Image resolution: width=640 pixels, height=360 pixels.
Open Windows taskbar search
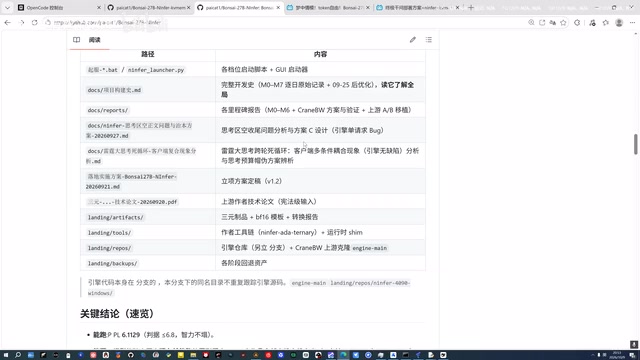click(18, 355)
